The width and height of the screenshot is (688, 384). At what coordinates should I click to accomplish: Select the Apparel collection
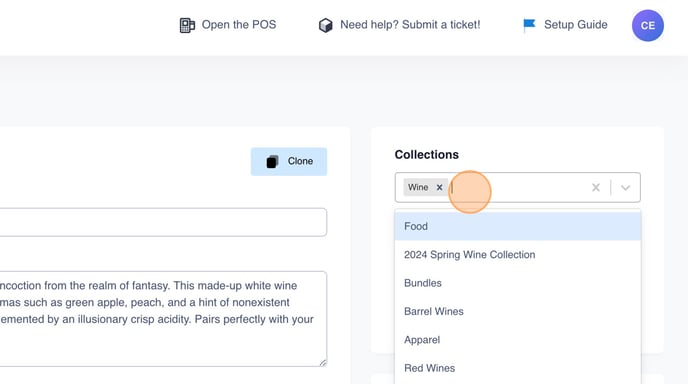tap(518, 340)
